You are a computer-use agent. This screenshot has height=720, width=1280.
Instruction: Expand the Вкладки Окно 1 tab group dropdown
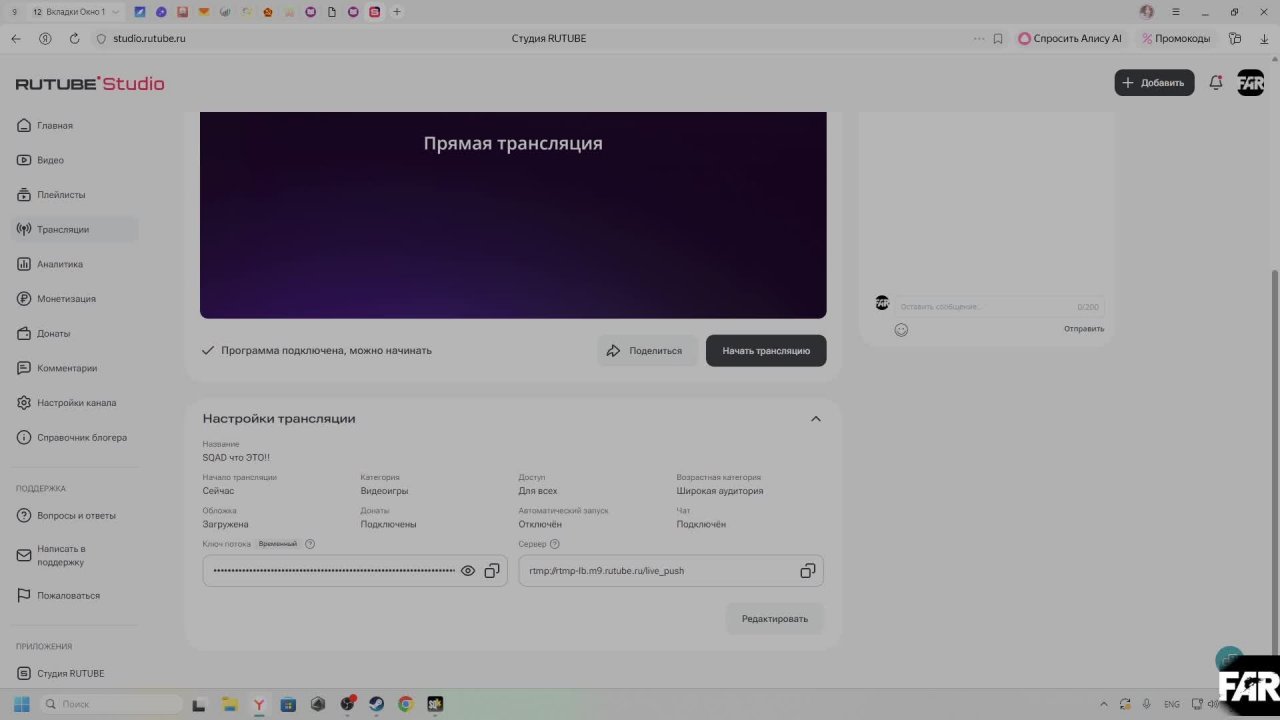coord(116,12)
